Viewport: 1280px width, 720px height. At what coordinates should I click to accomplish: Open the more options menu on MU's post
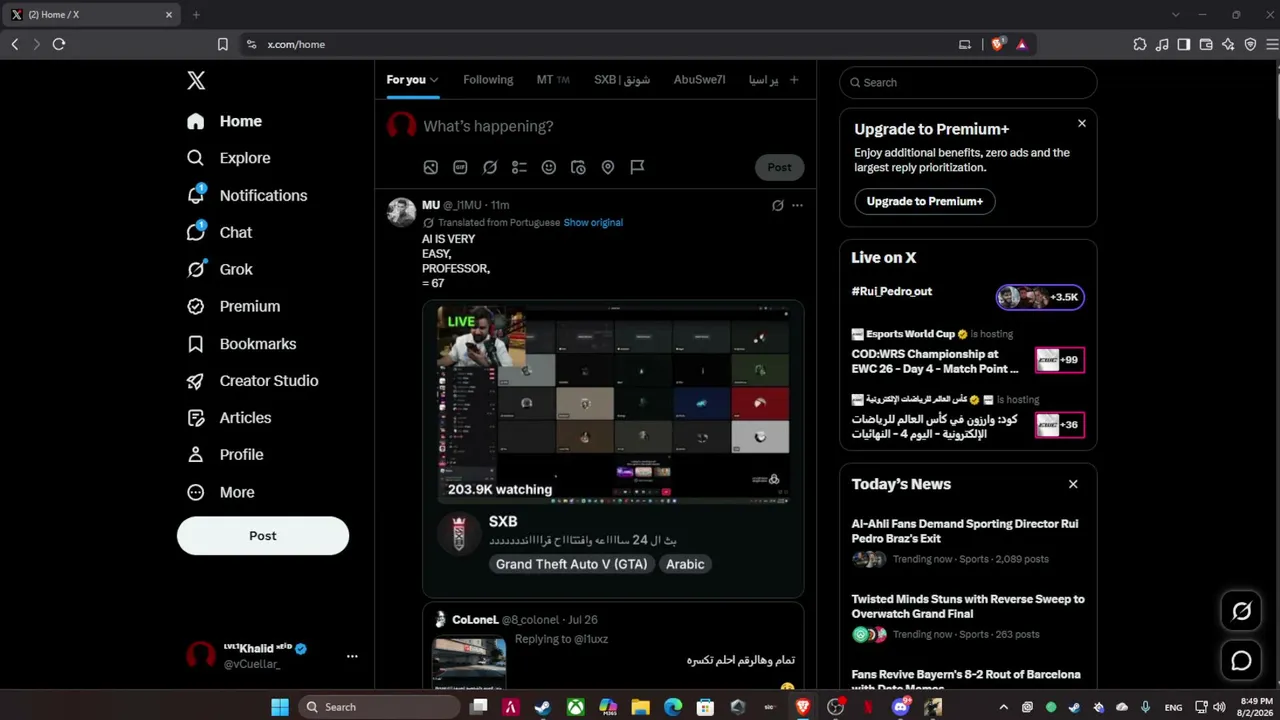tap(797, 205)
